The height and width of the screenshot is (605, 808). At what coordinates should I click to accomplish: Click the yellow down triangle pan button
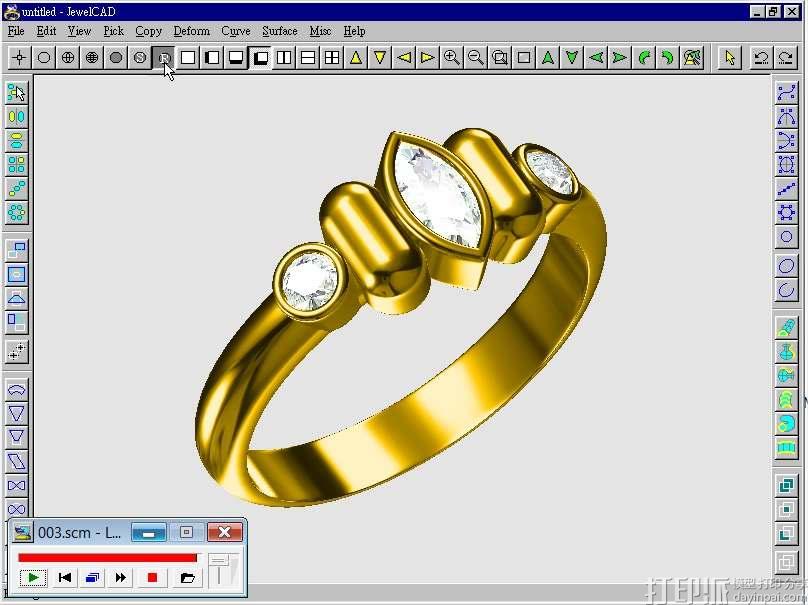click(380, 57)
